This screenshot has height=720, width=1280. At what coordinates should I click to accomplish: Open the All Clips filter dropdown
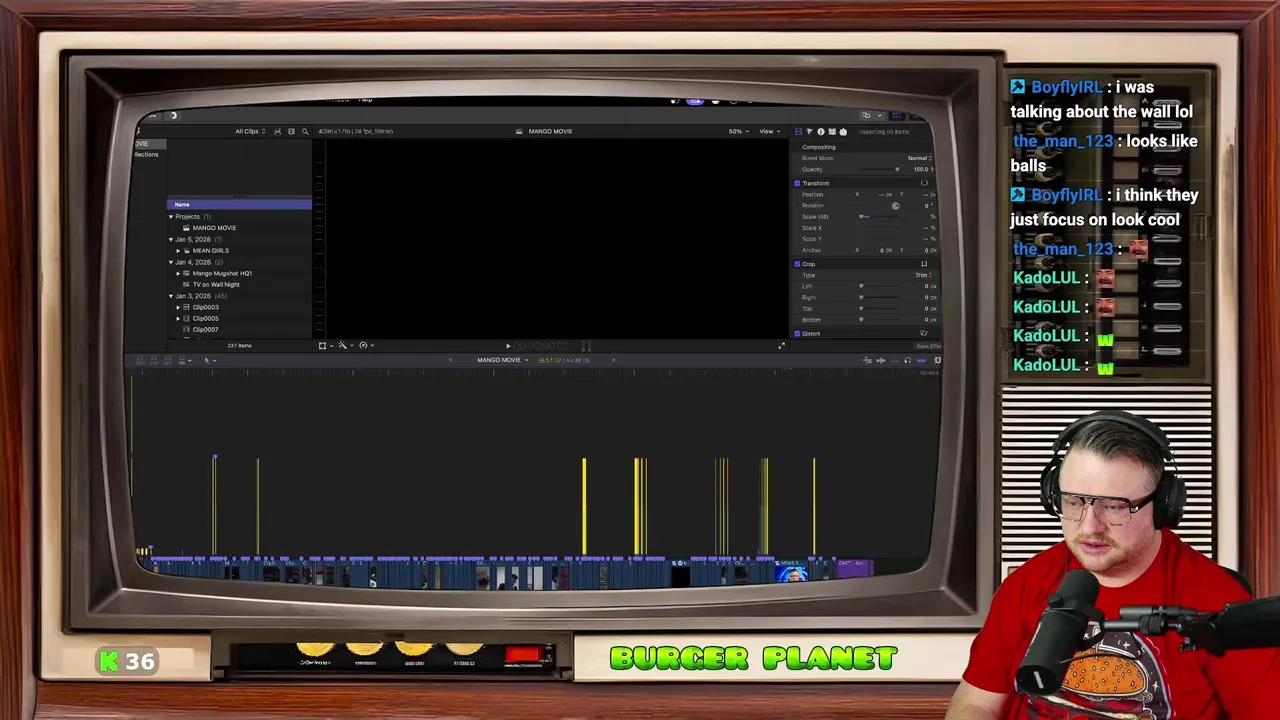tap(250, 131)
